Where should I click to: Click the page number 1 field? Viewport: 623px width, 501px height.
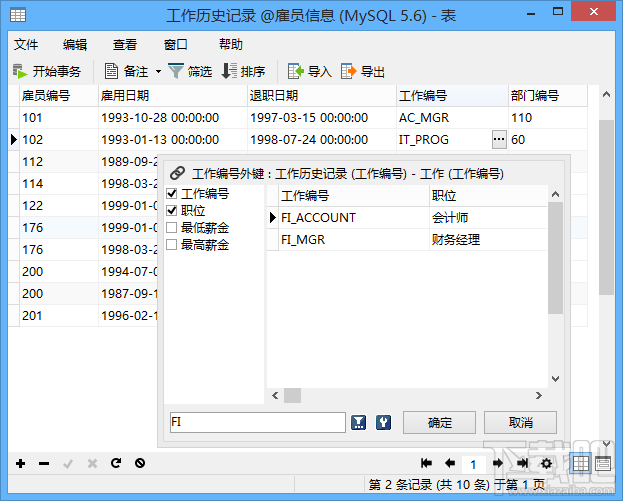pos(473,464)
